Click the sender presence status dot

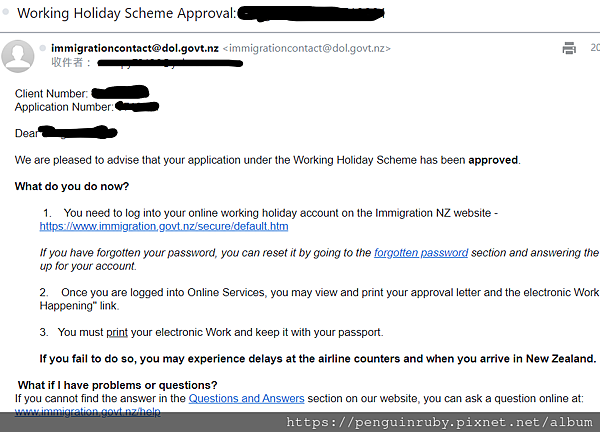pos(42,48)
